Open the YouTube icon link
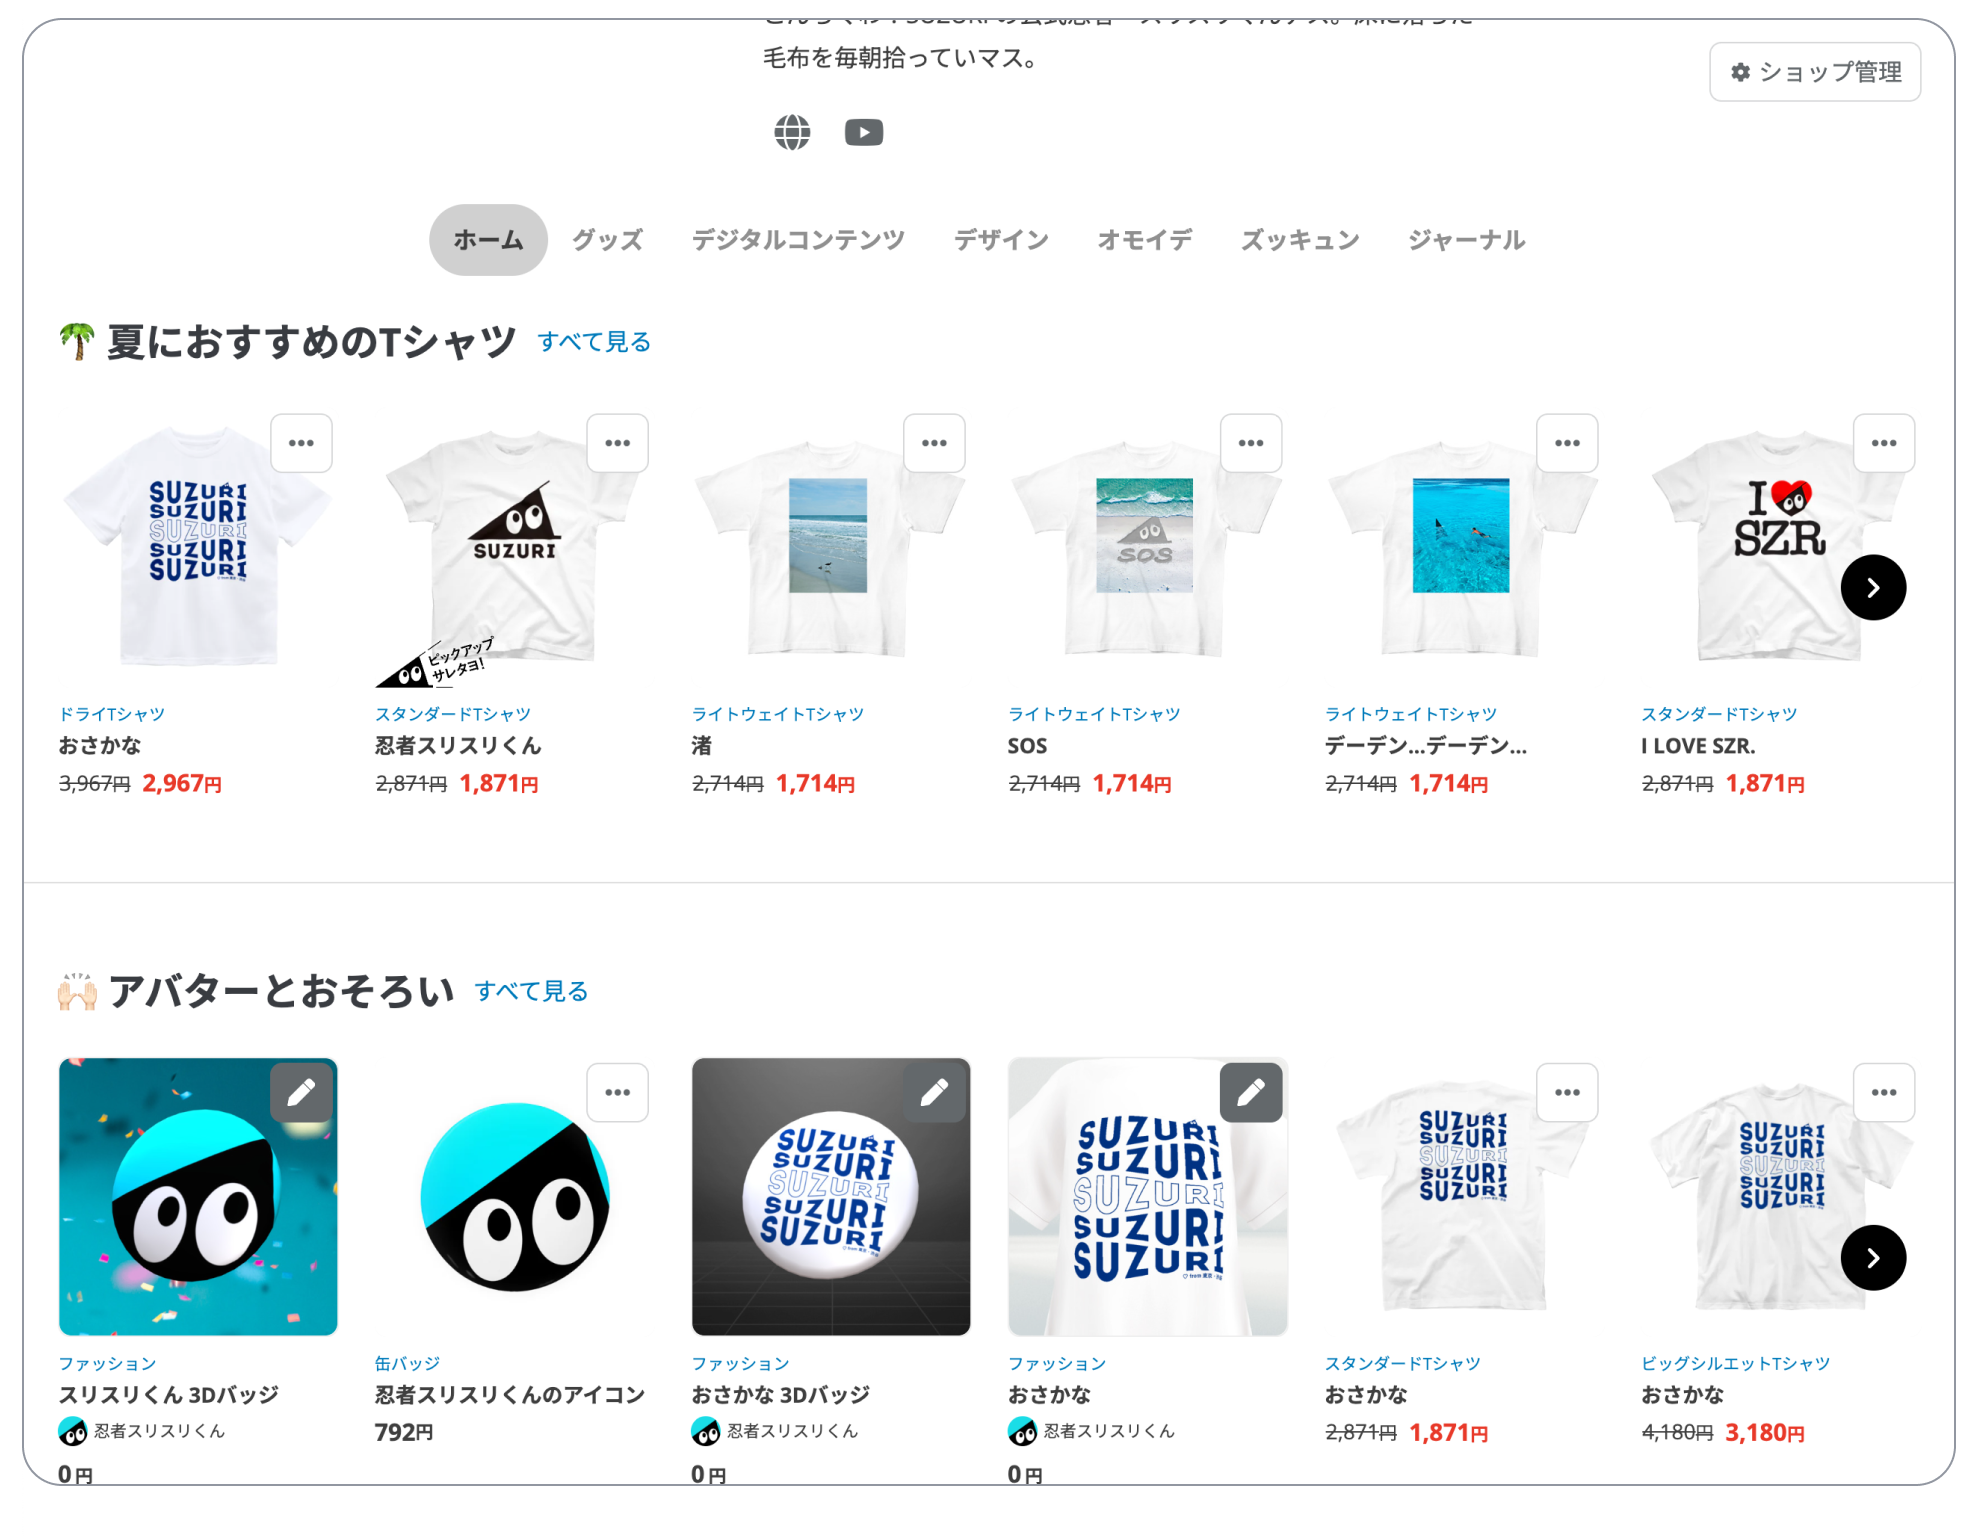This screenshot has width=1978, height=1536. pos(864,132)
